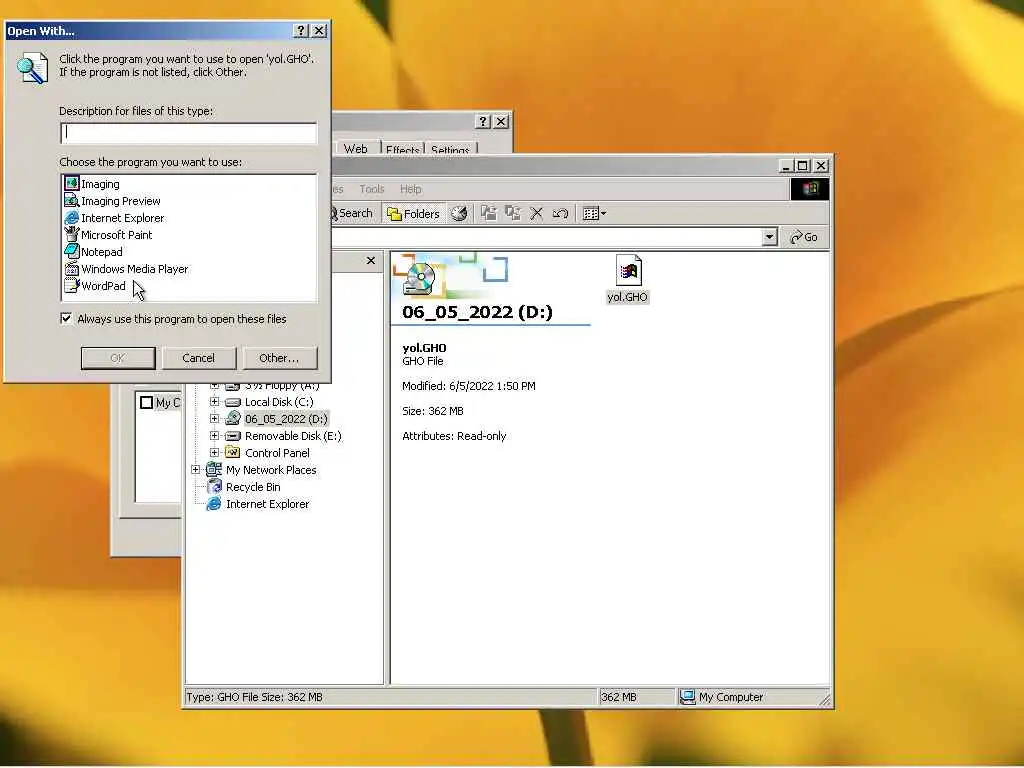Screen dimensions: 1024x768
Task: Click the Windows logo throbber
Action: [810, 189]
